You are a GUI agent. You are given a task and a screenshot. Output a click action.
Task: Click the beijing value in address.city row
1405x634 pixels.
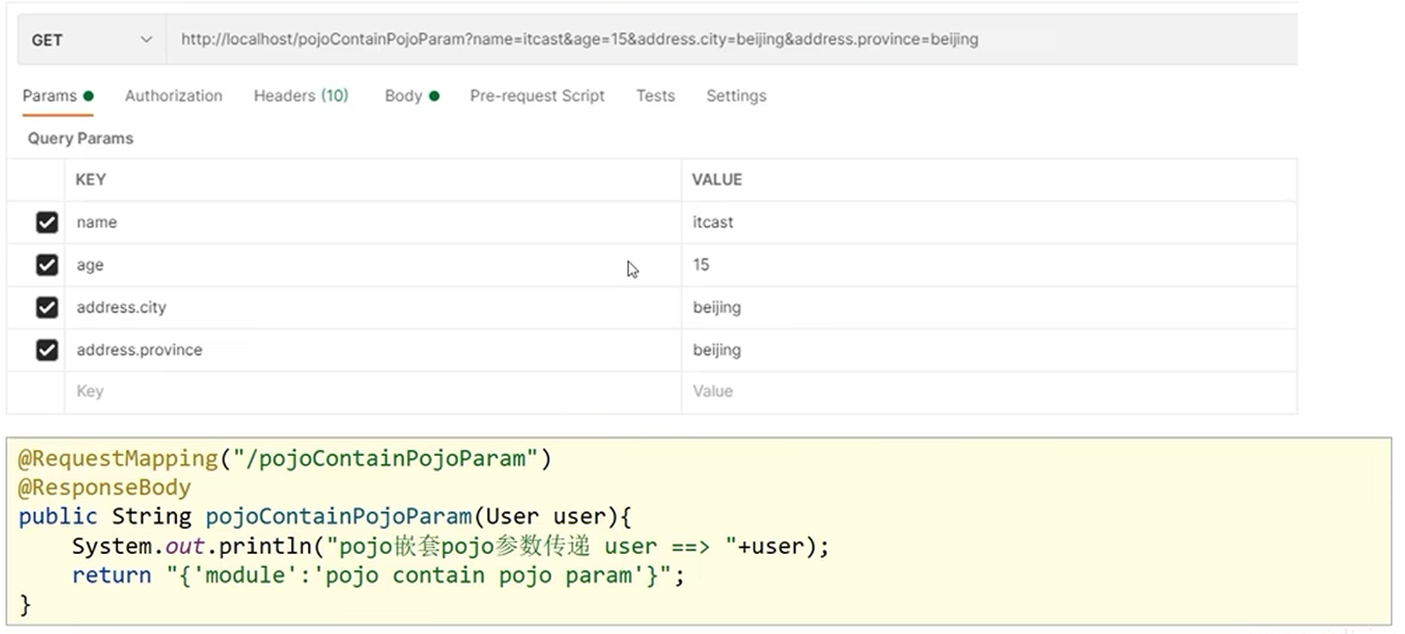click(989, 307)
